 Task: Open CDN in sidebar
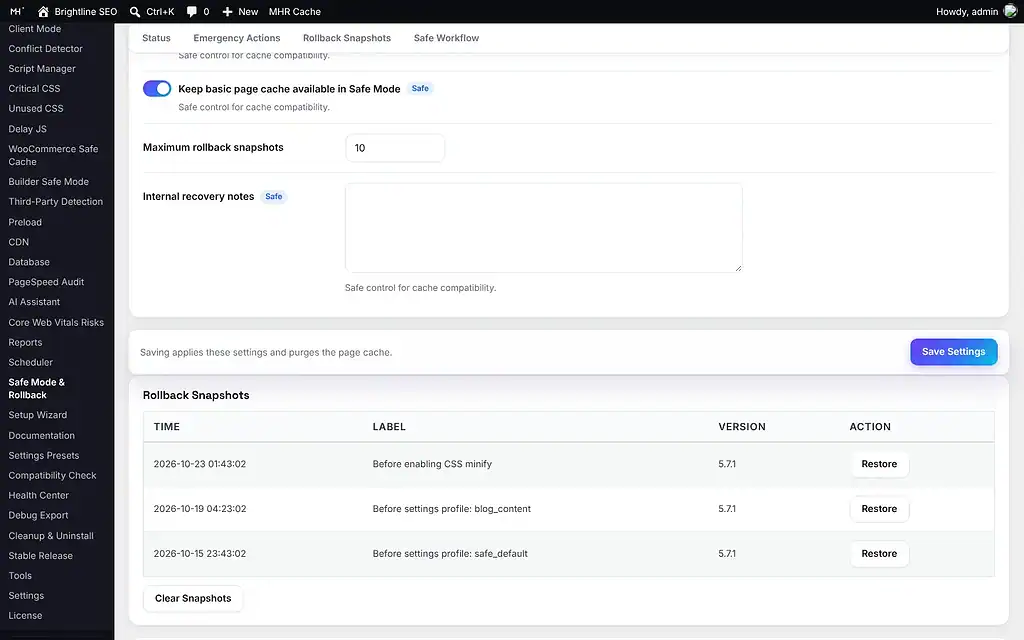(18, 242)
